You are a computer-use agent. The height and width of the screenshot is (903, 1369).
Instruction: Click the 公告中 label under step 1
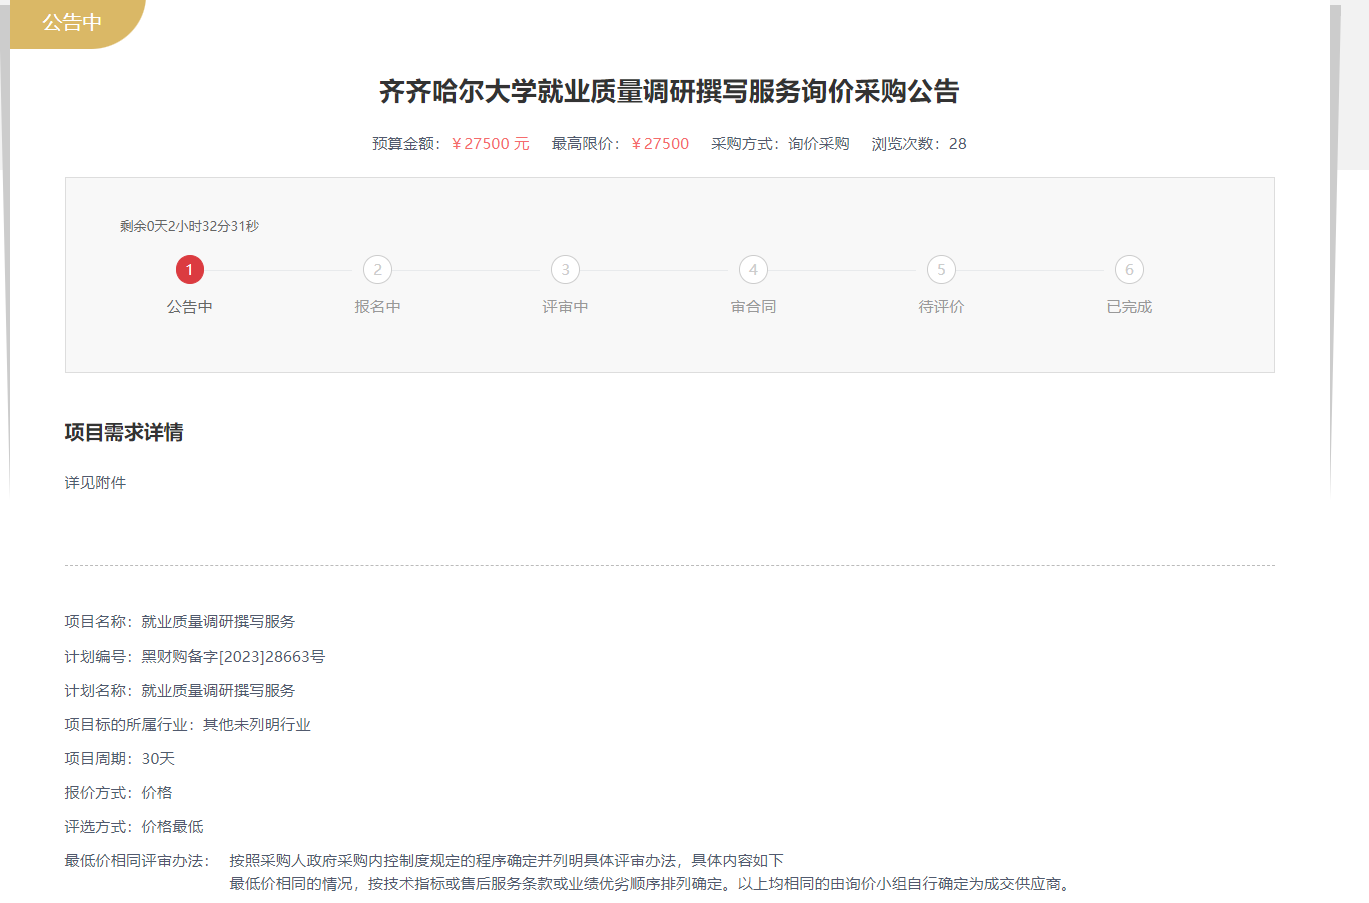pyautogui.click(x=189, y=307)
